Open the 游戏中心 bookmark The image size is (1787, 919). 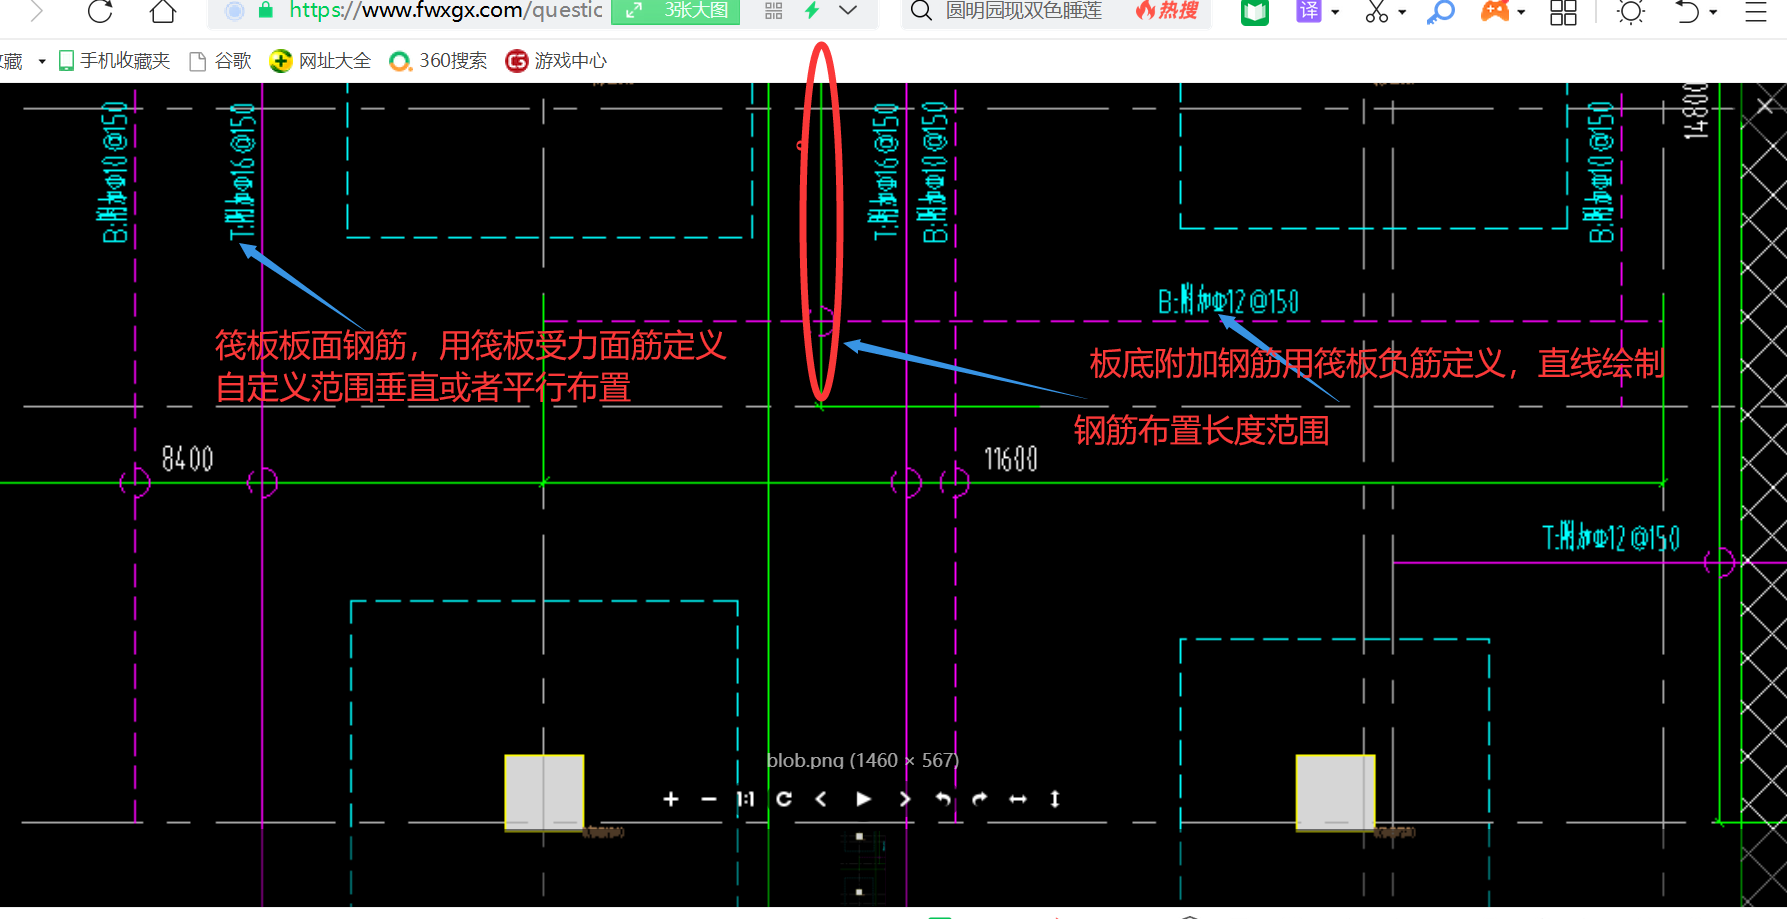(556, 61)
